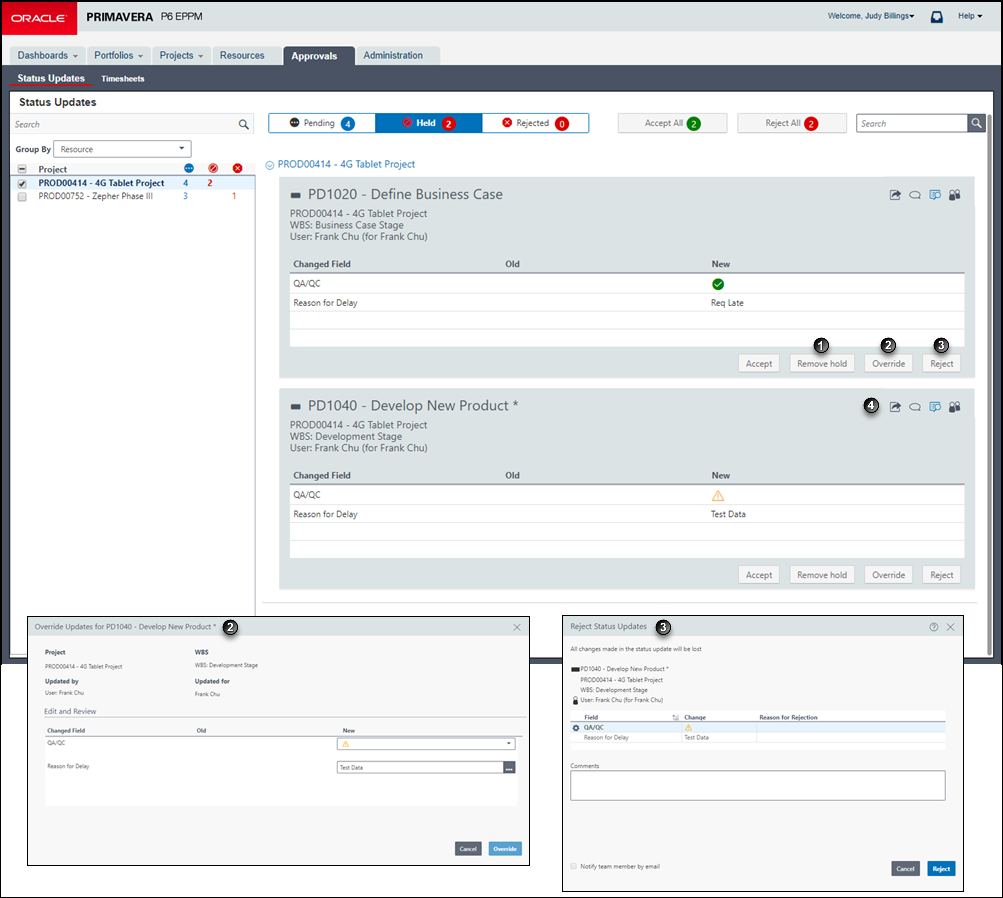Enable Notify team member by email checkbox
Viewport: 1003px width, 898px height.
[x=574, y=866]
